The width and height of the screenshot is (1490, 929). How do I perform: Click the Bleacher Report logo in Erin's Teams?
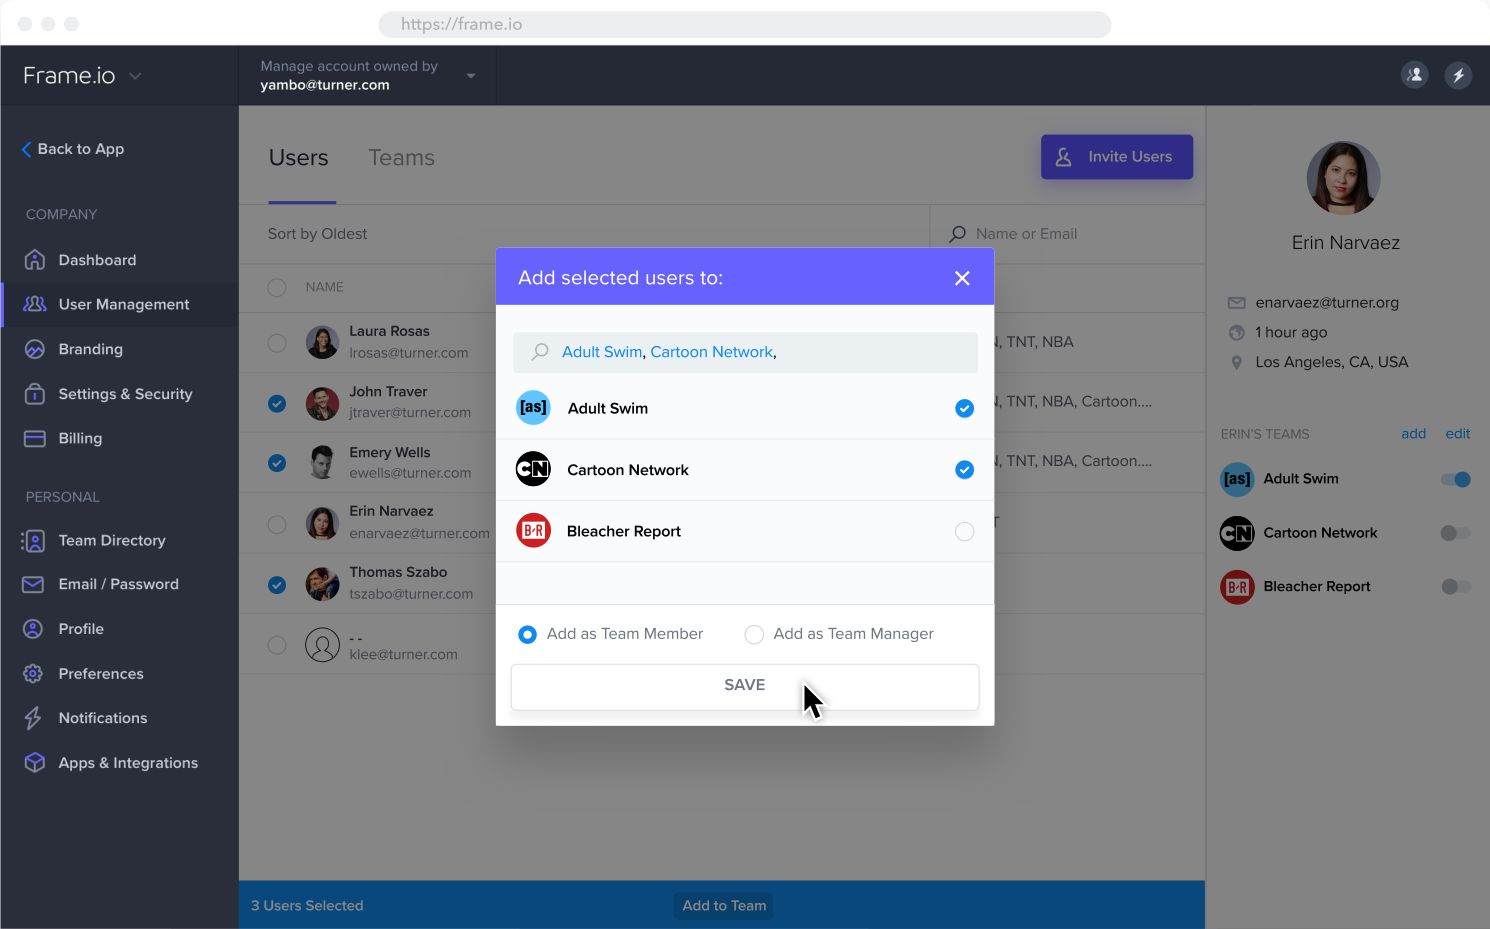pos(1237,587)
